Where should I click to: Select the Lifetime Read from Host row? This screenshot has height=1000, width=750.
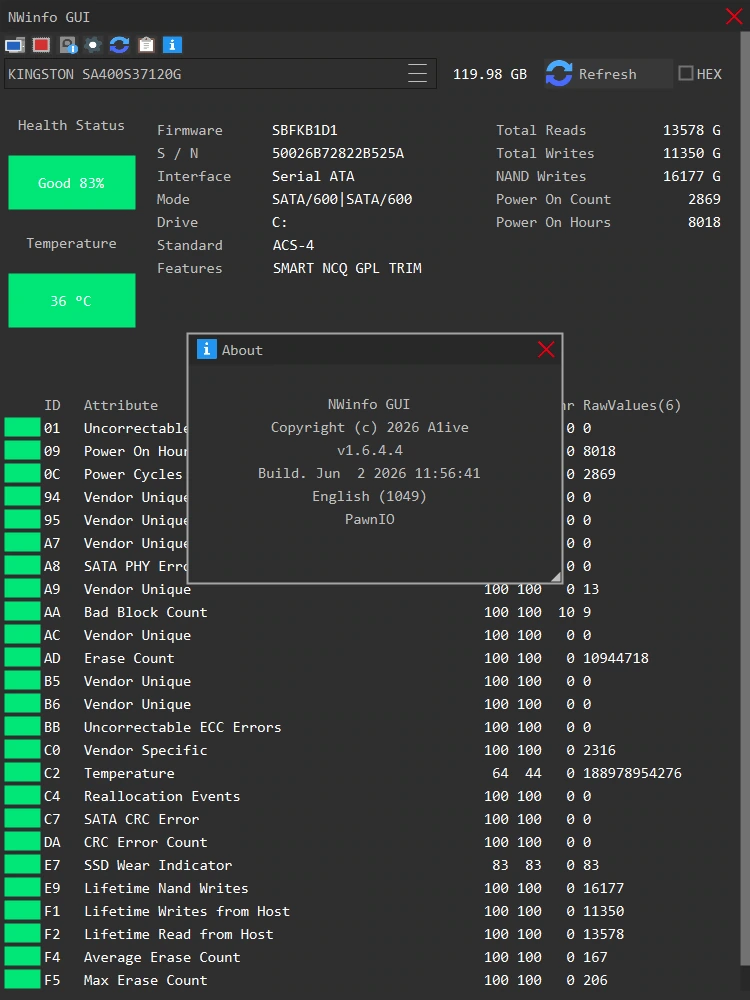pyautogui.click(x=370, y=934)
